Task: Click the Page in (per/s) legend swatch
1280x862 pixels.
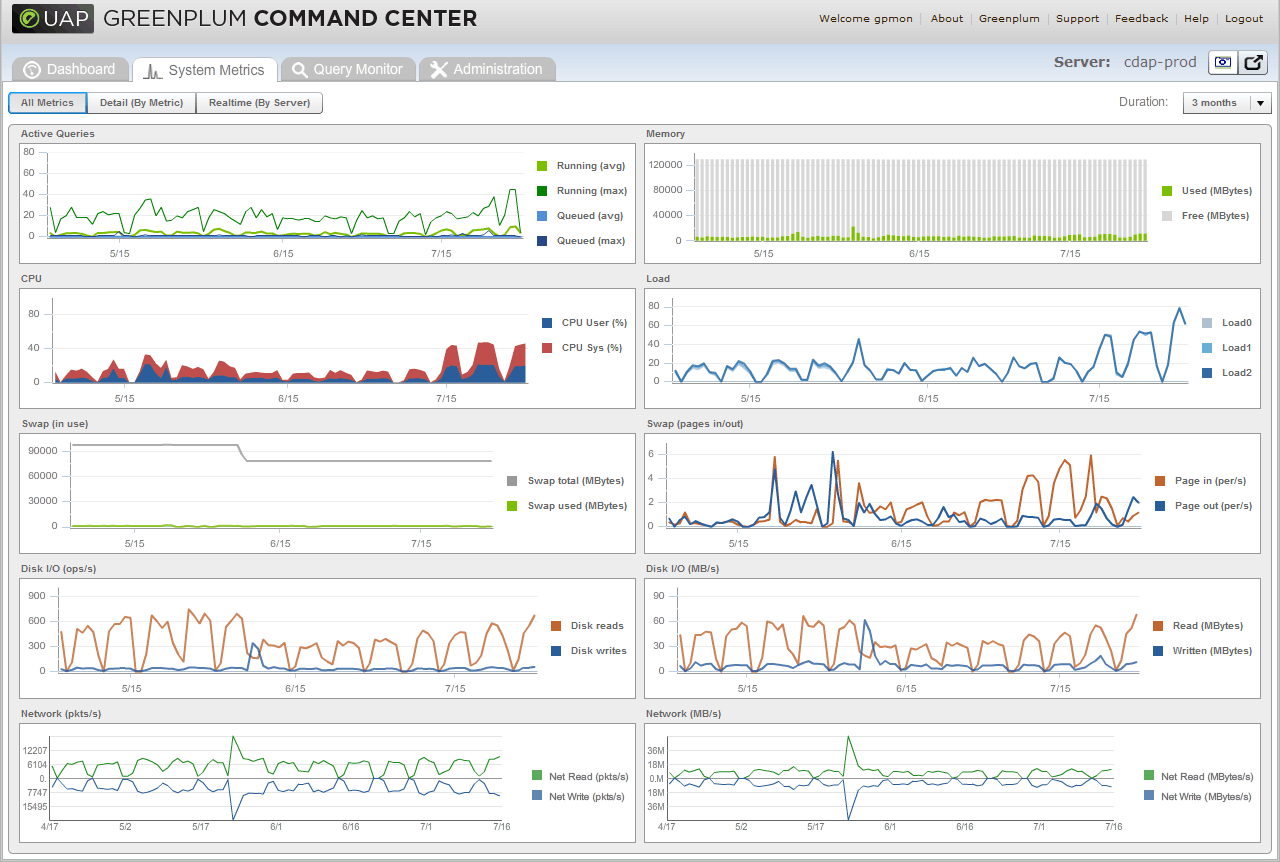Action: point(1160,481)
